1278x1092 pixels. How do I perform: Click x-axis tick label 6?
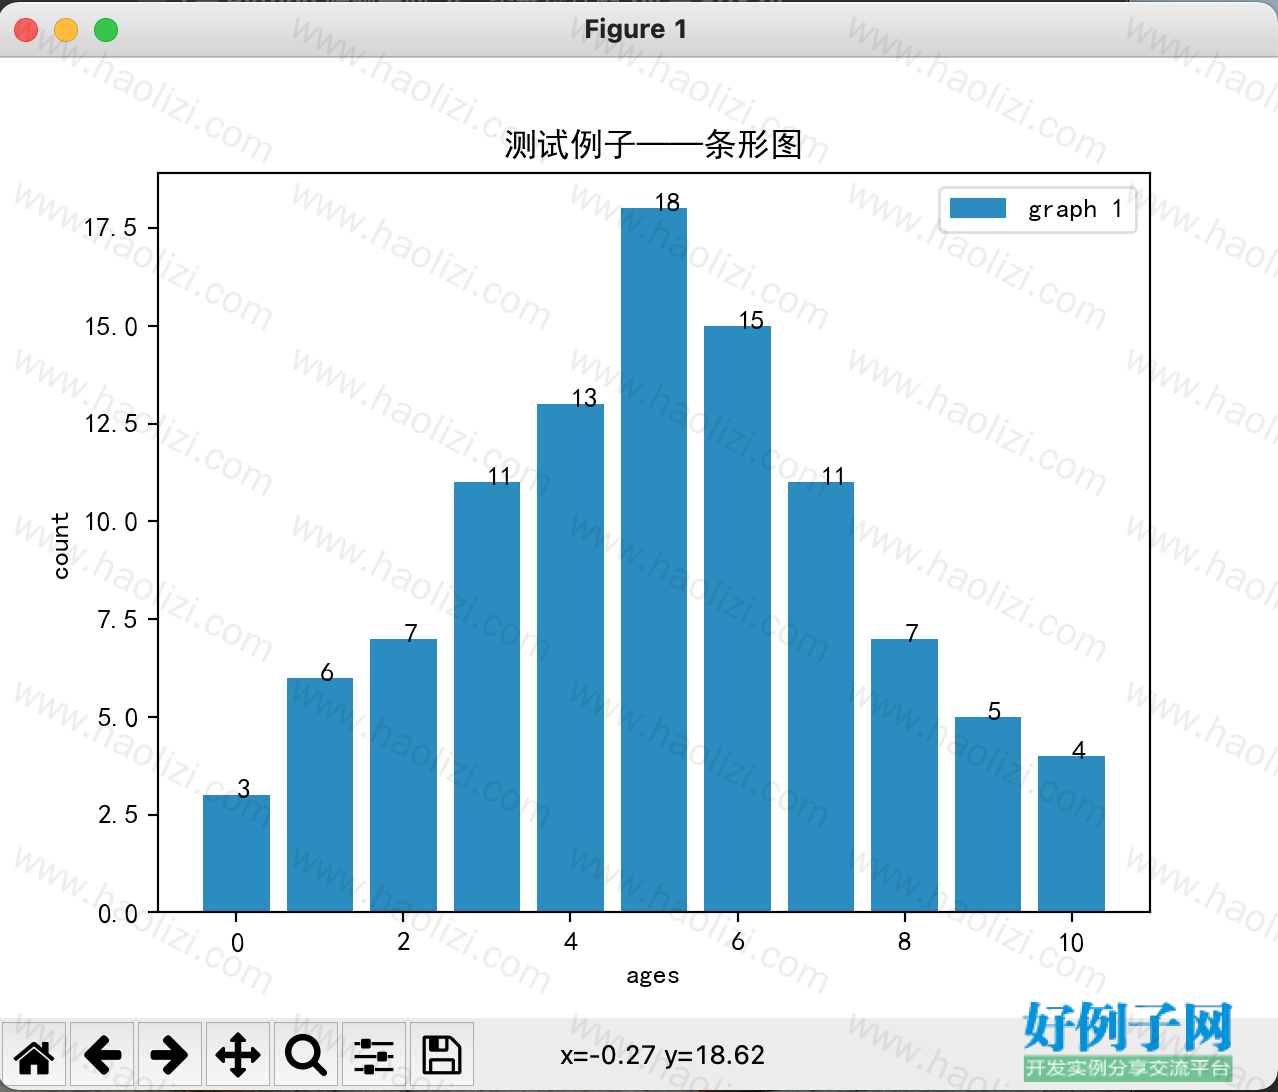click(738, 942)
